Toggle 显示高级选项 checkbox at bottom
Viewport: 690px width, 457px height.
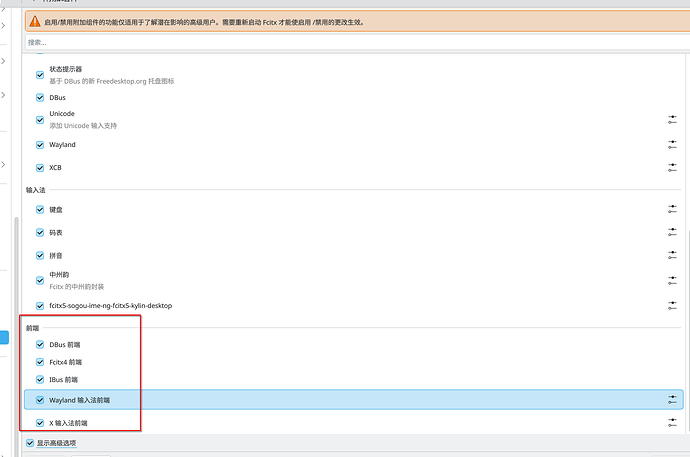point(29,442)
